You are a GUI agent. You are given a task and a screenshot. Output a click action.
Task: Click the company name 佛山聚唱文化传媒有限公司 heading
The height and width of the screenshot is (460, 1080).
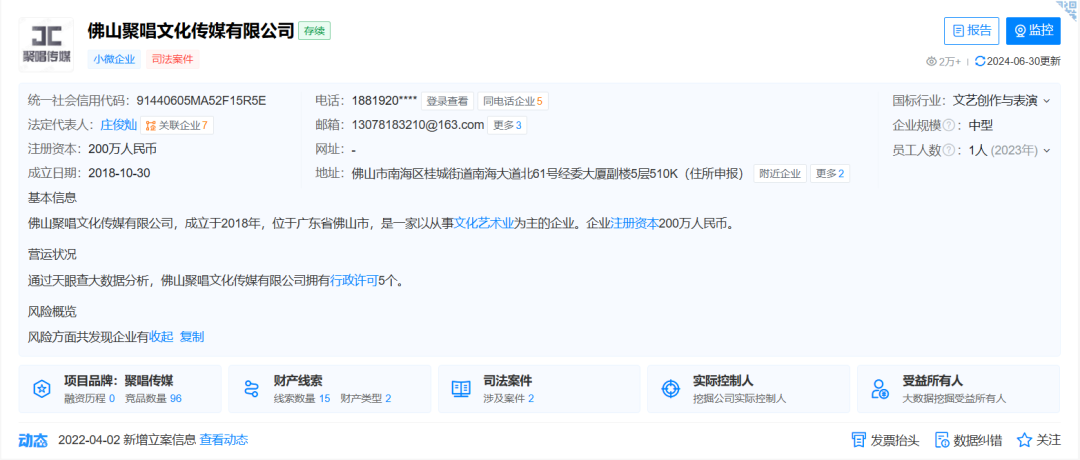[x=191, y=31]
